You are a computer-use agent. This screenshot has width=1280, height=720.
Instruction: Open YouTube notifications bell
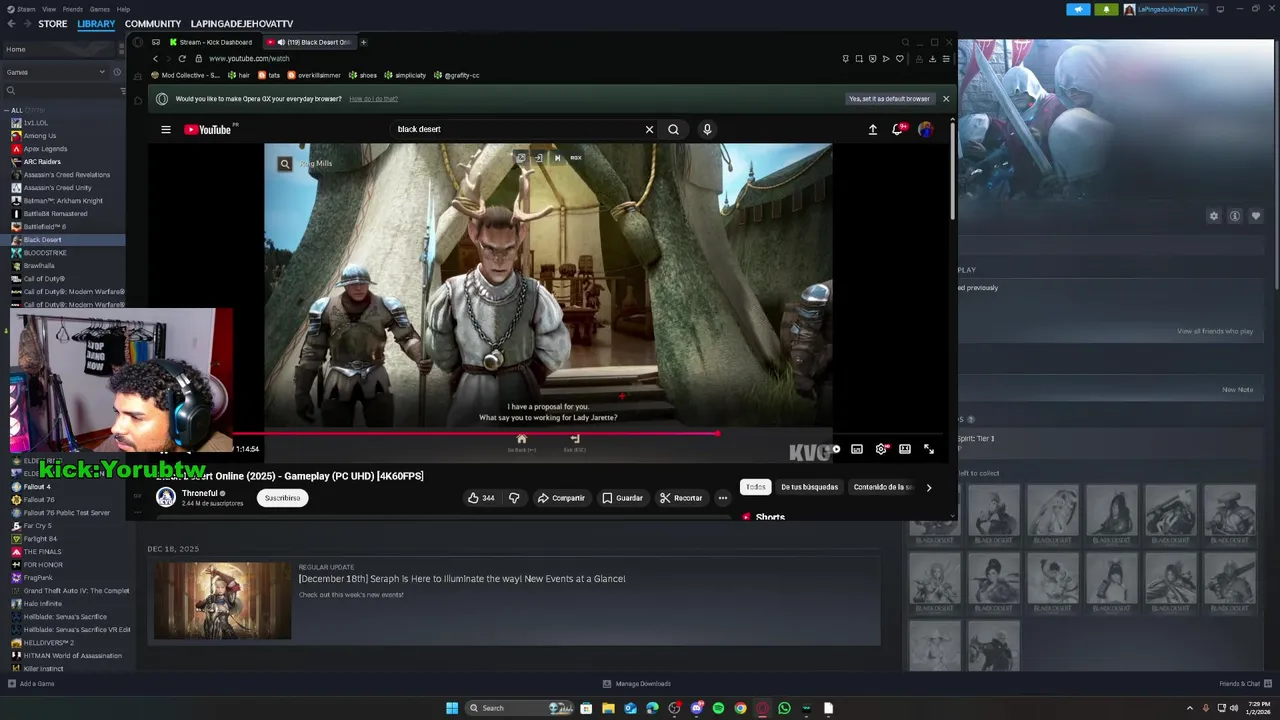click(898, 129)
